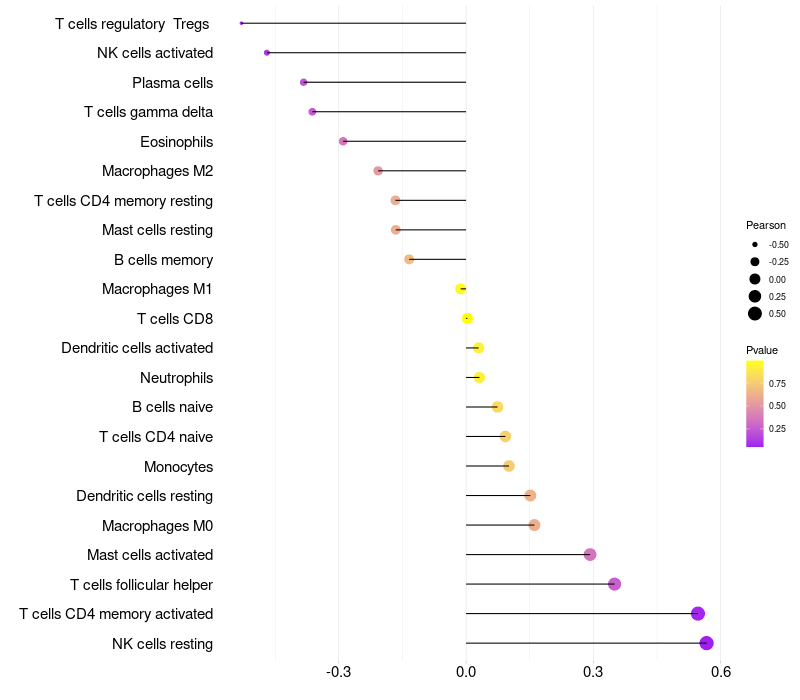
Task: Click the -0.3 x-axis tick label
Action: [x=338, y=672]
